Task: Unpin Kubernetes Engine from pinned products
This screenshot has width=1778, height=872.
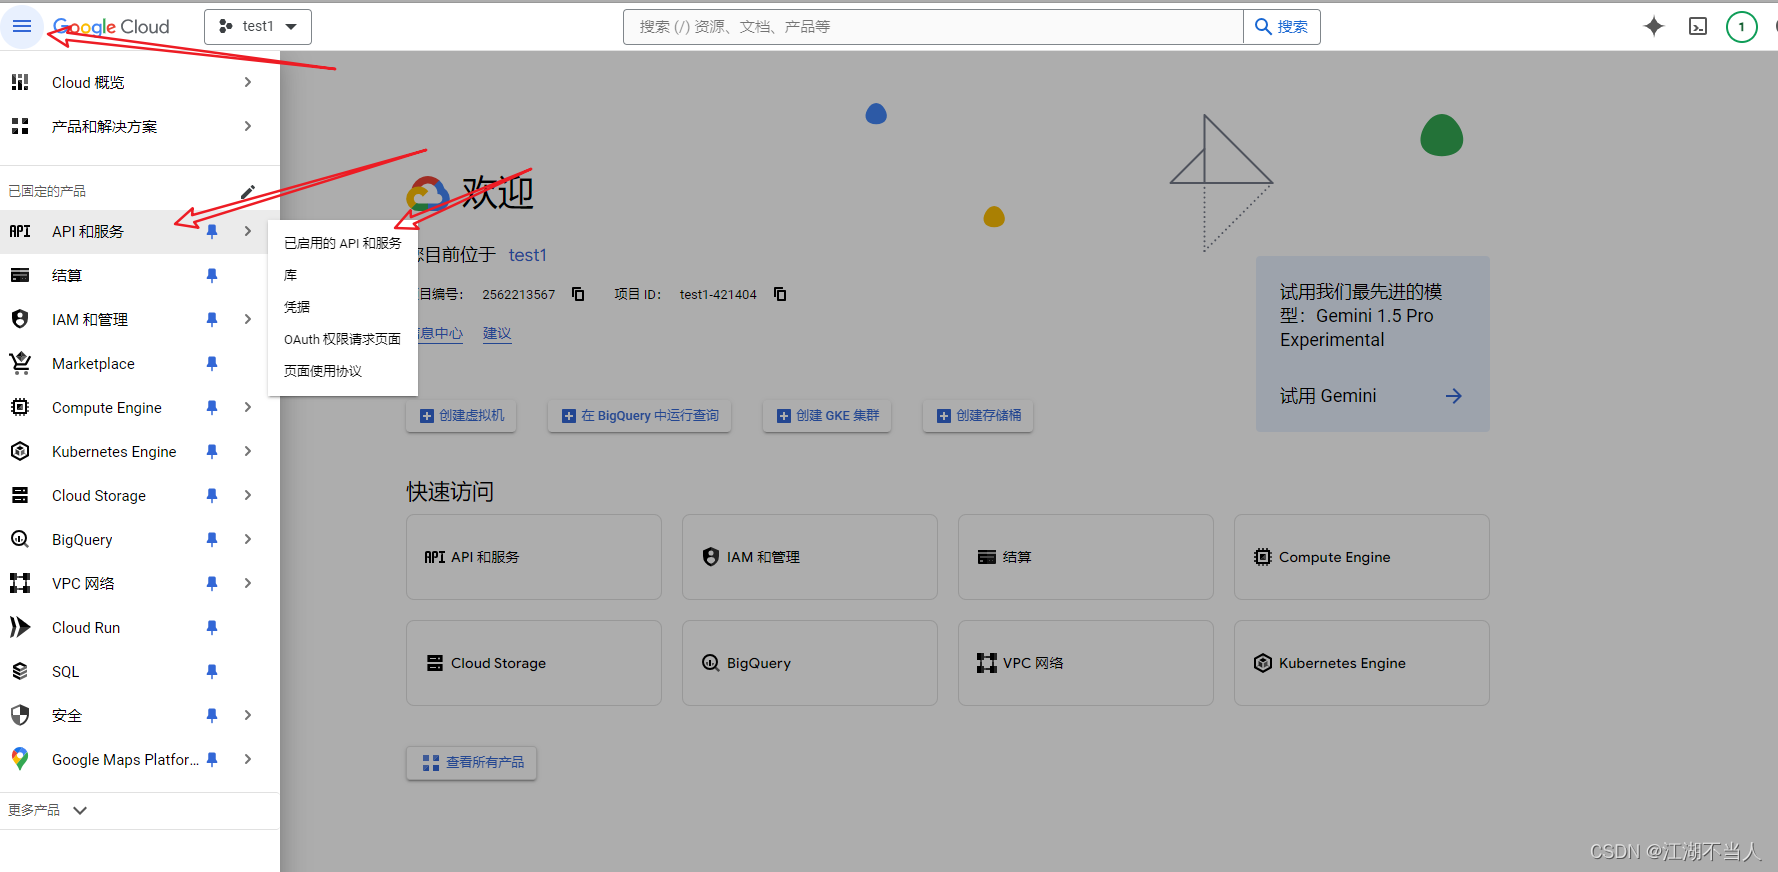Action: (212, 451)
